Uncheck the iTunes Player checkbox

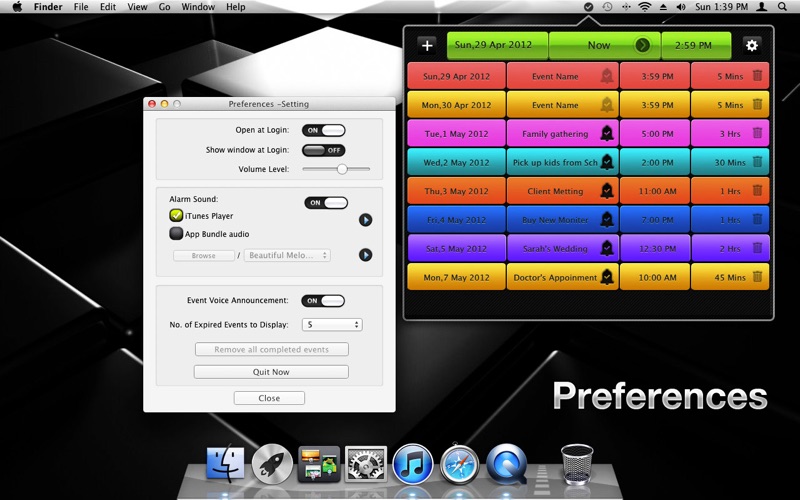pyautogui.click(x=176, y=215)
